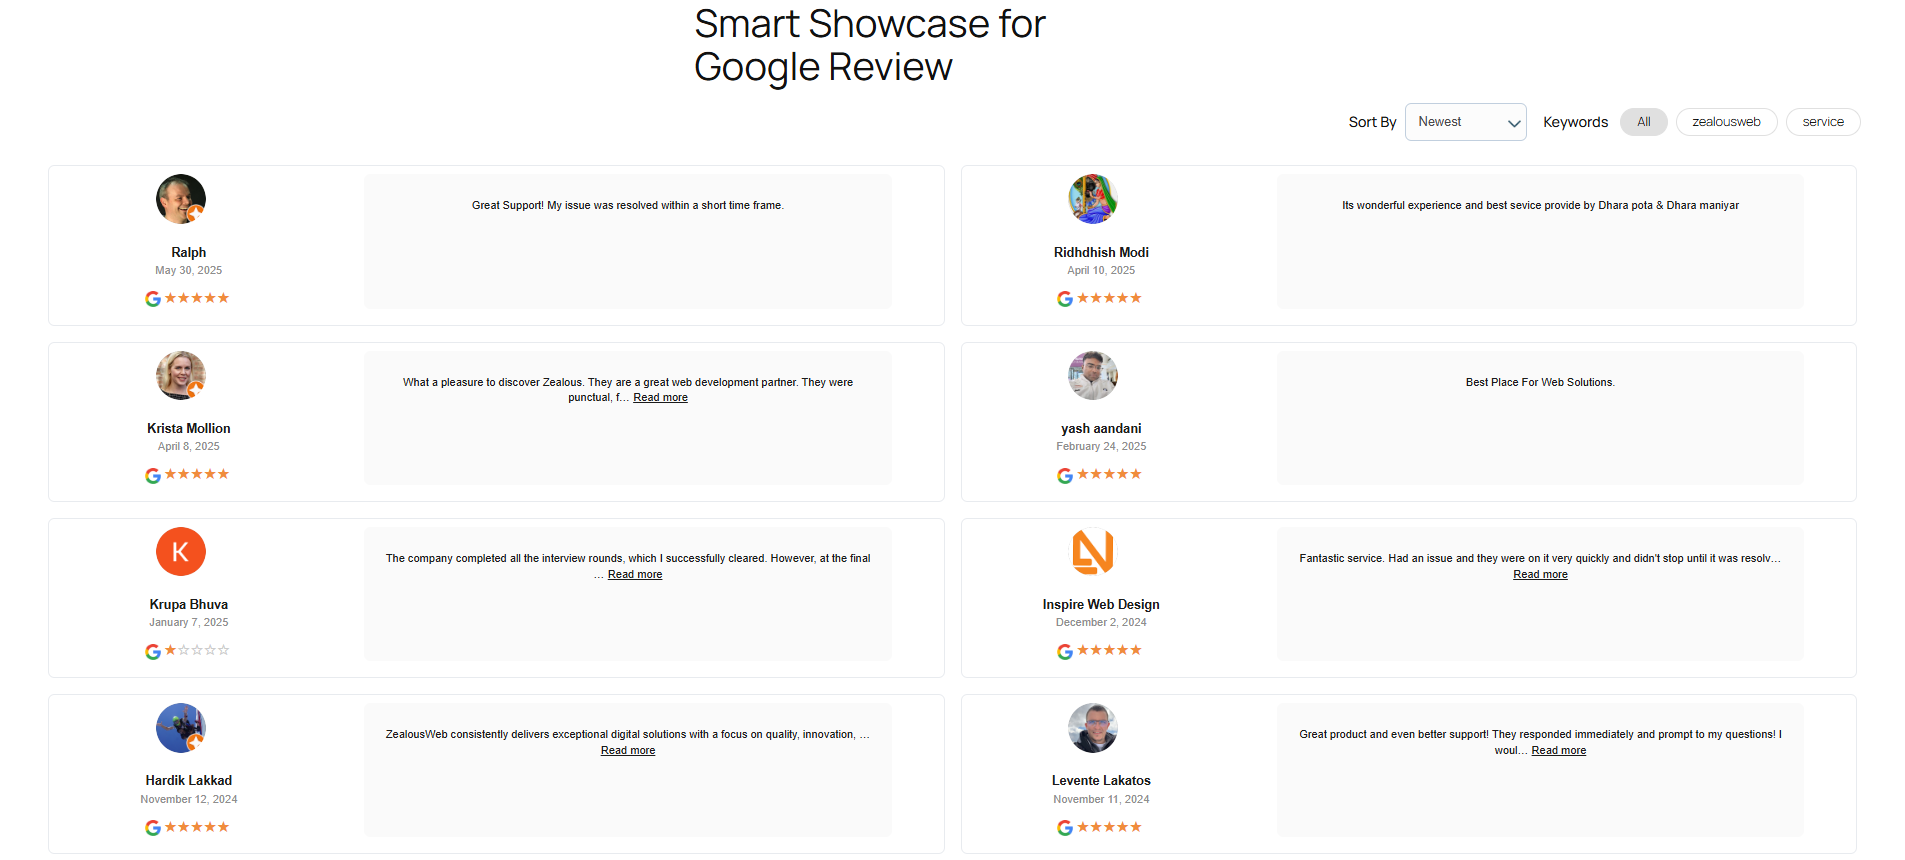This screenshot has height=860, width=1905.
Task: Click Levente Lakatos's profile photo
Action: click(x=1093, y=728)
